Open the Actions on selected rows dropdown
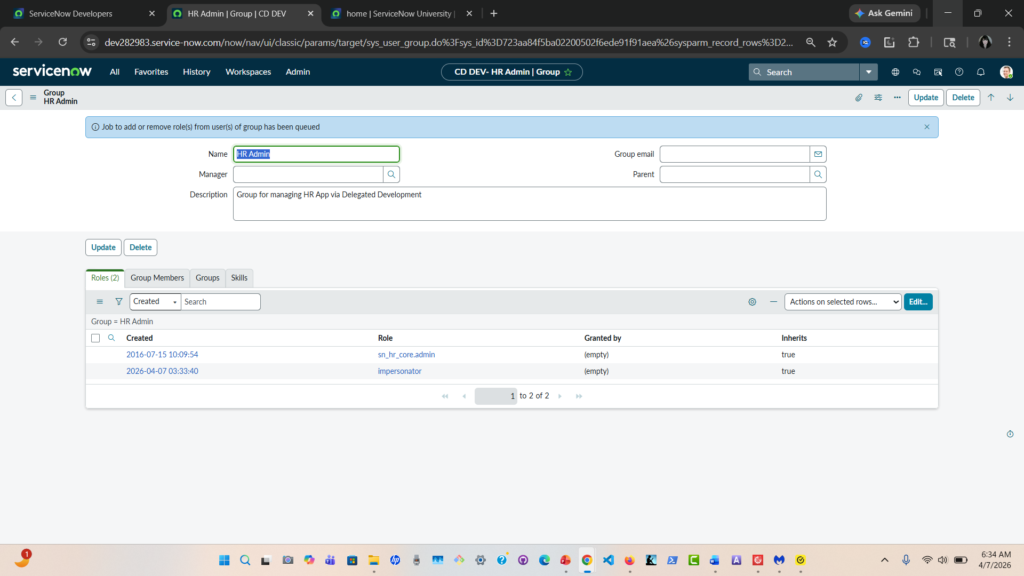 click(x=842, y=301)
